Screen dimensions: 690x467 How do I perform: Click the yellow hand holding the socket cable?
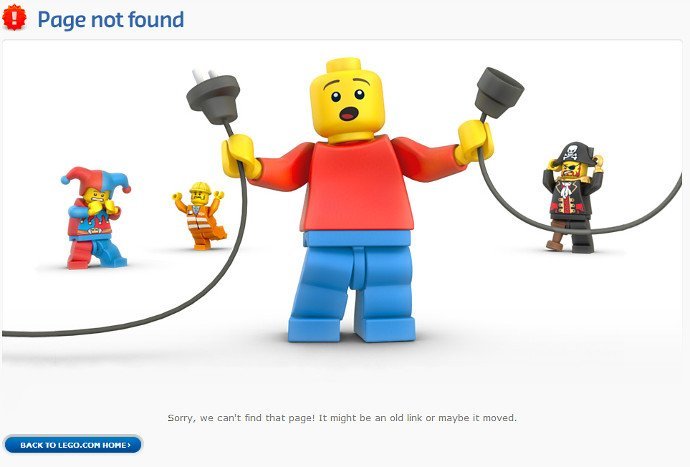[473, 142]
